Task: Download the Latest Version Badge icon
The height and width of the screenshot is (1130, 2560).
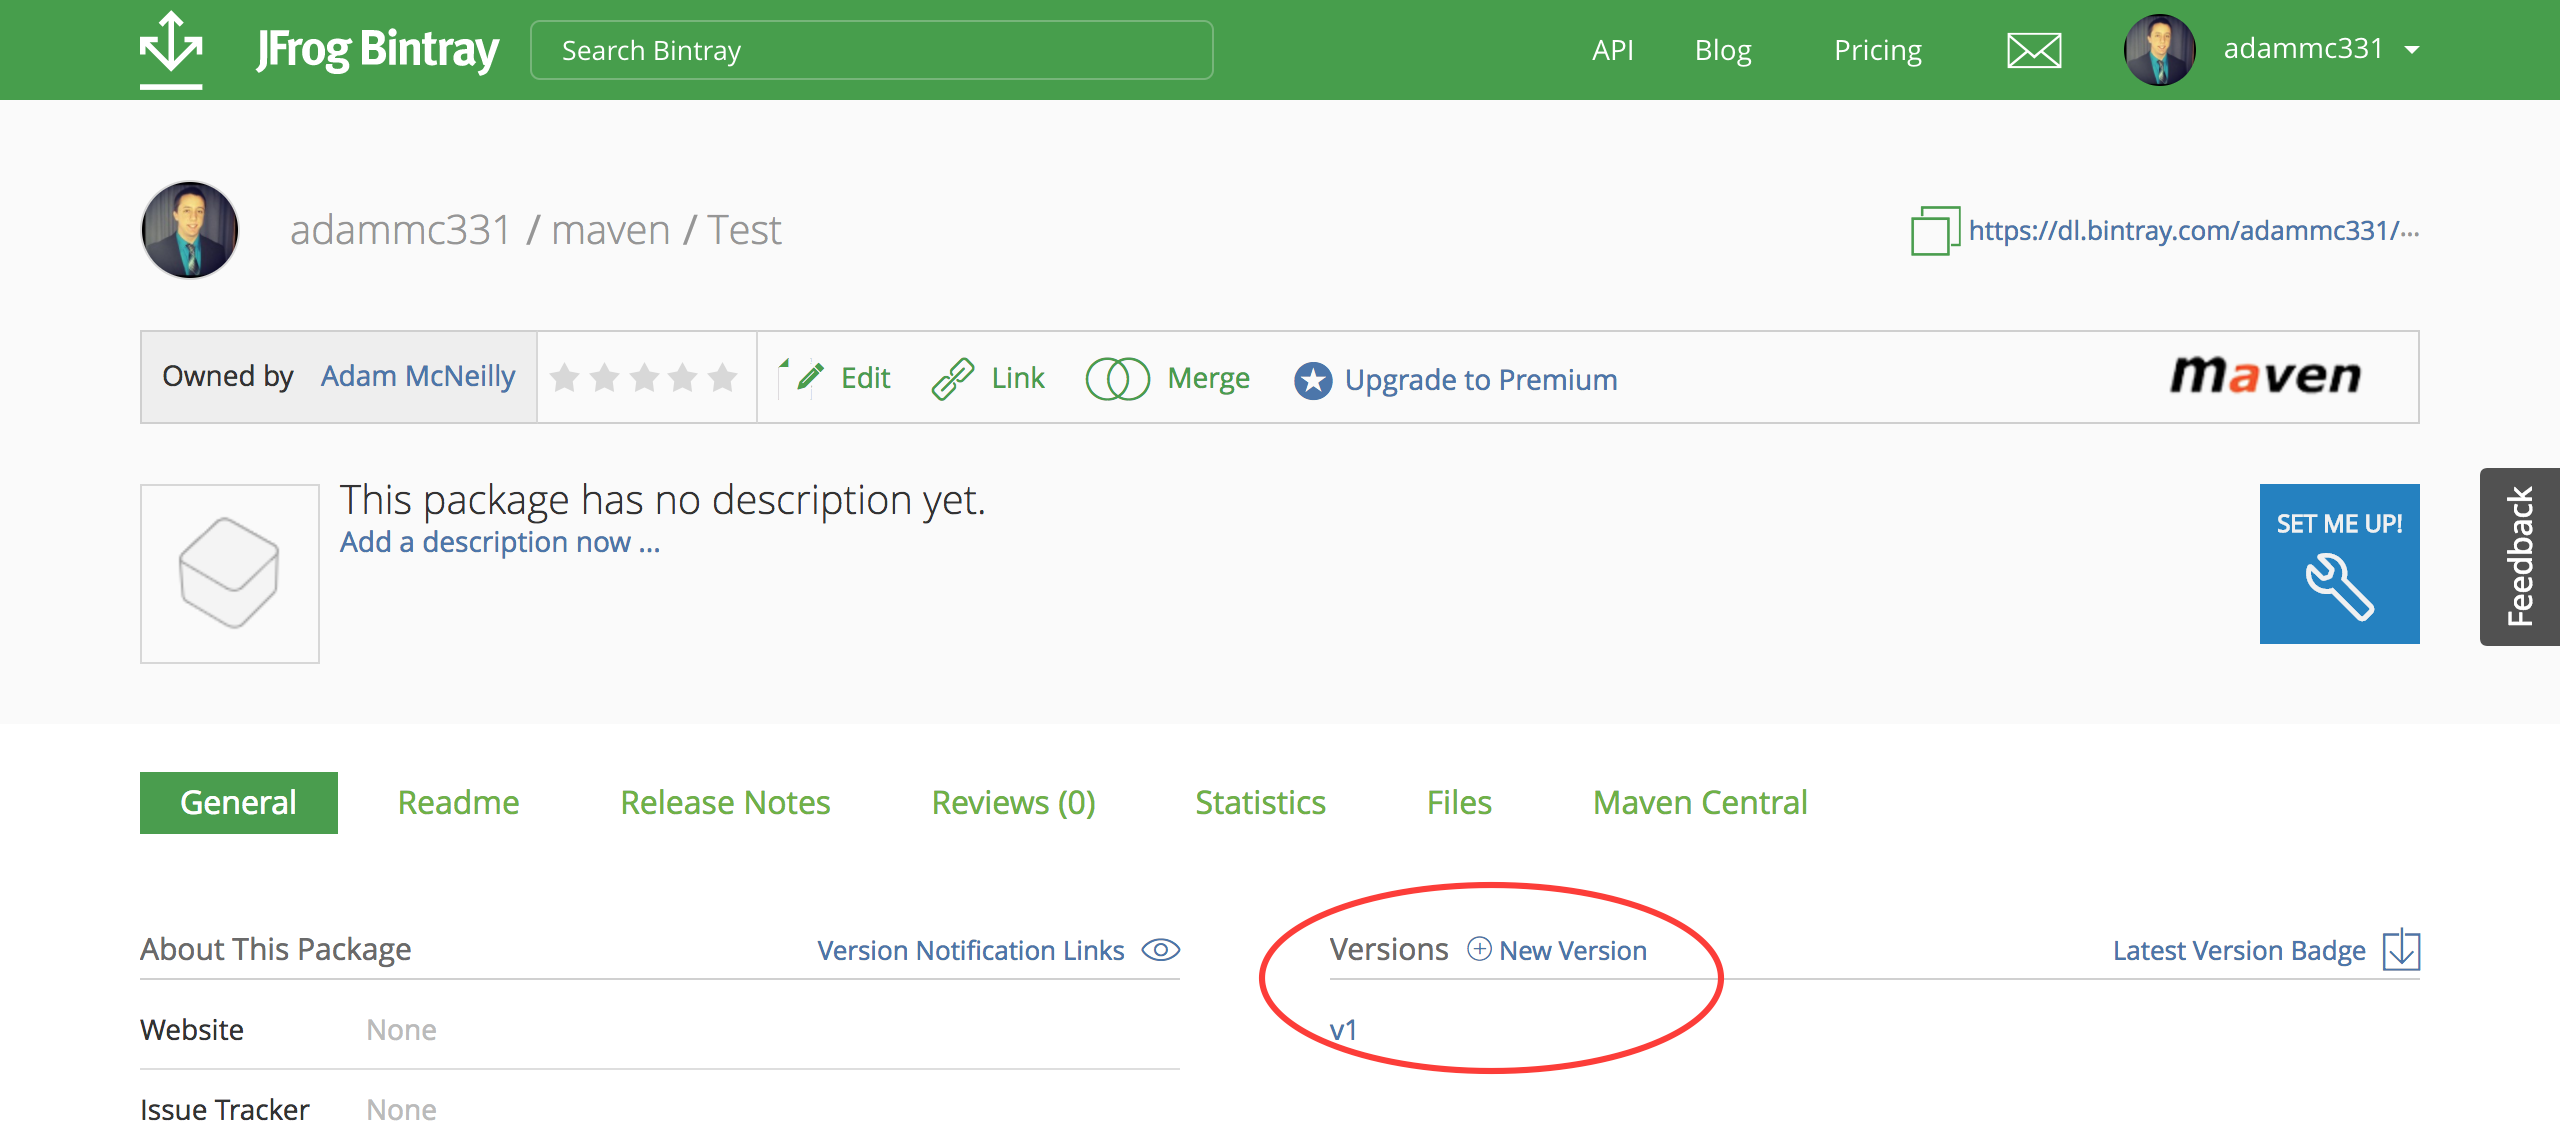Action: 2401,950
